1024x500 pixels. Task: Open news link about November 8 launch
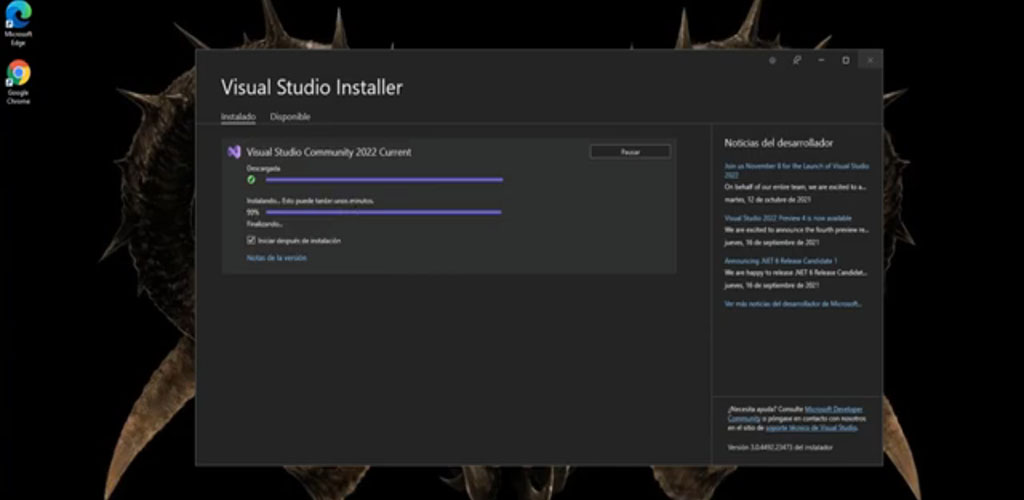pos(796,170)
